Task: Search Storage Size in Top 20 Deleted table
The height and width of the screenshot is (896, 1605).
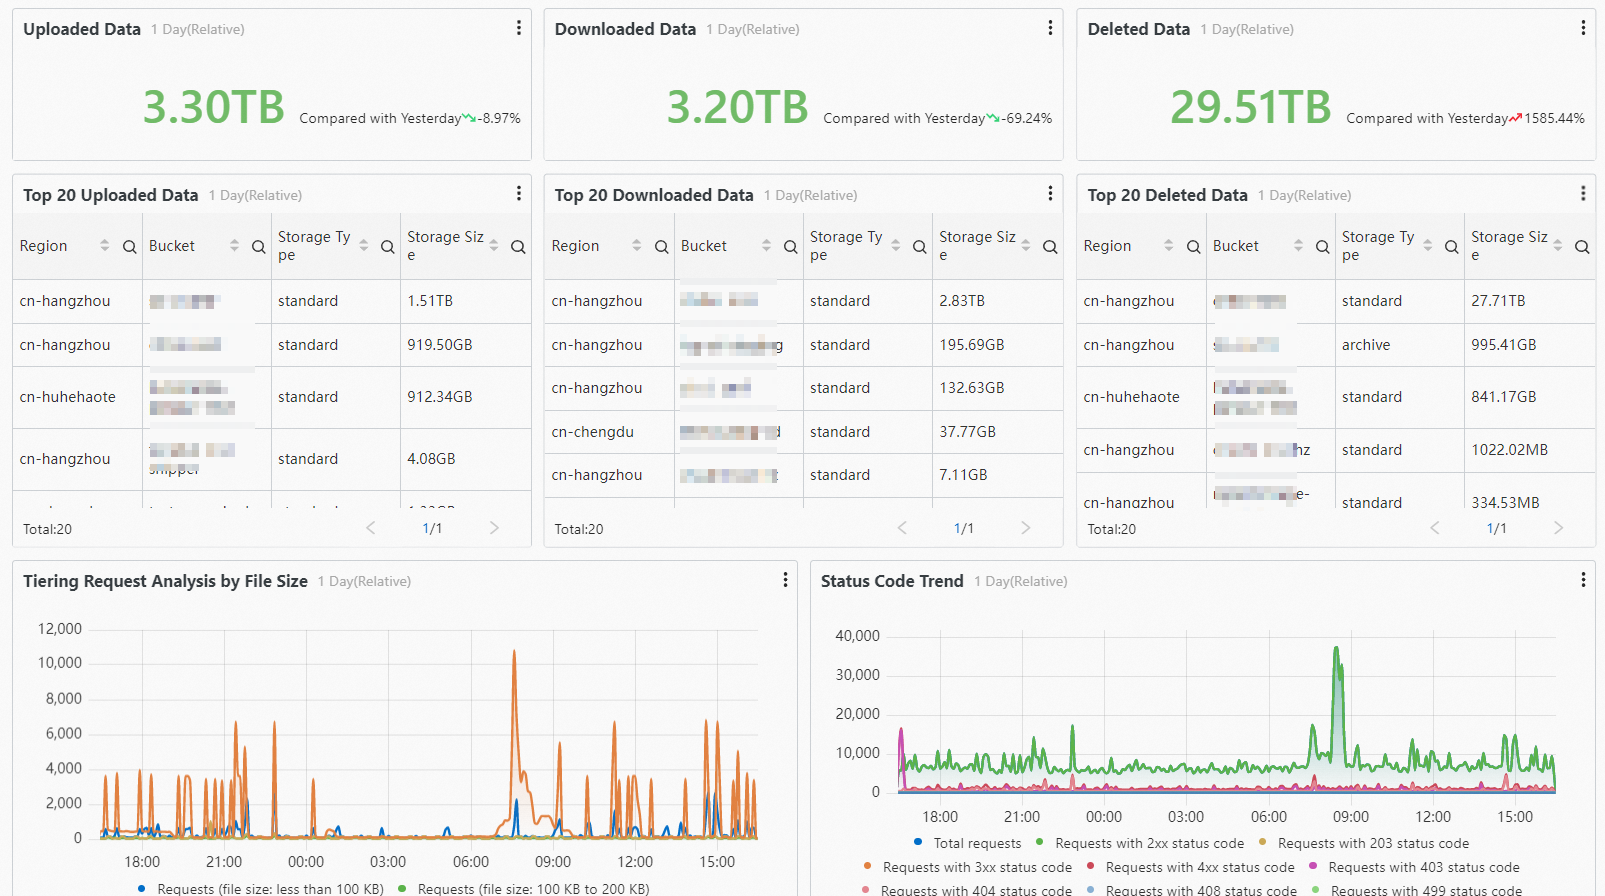Action: tap(1582, 246)
